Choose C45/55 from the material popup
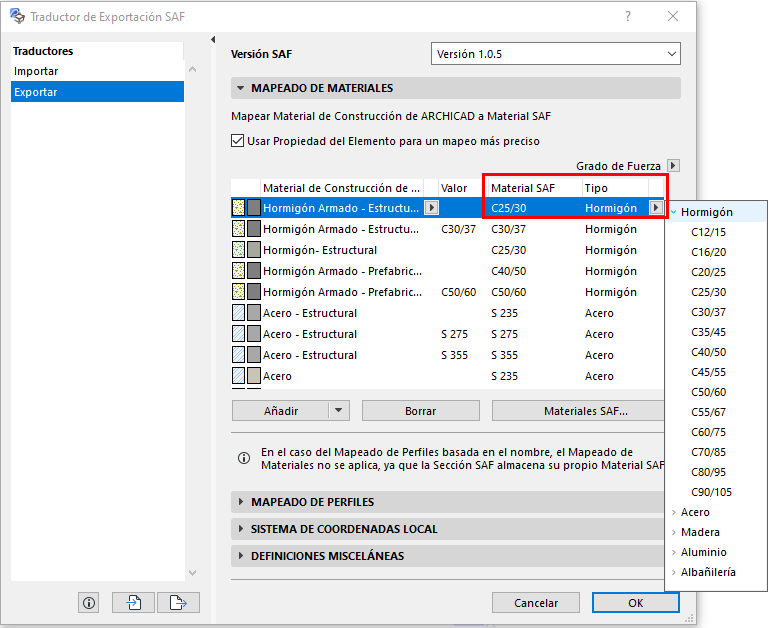The image size is (770, 628). click(x=708, y=372)
